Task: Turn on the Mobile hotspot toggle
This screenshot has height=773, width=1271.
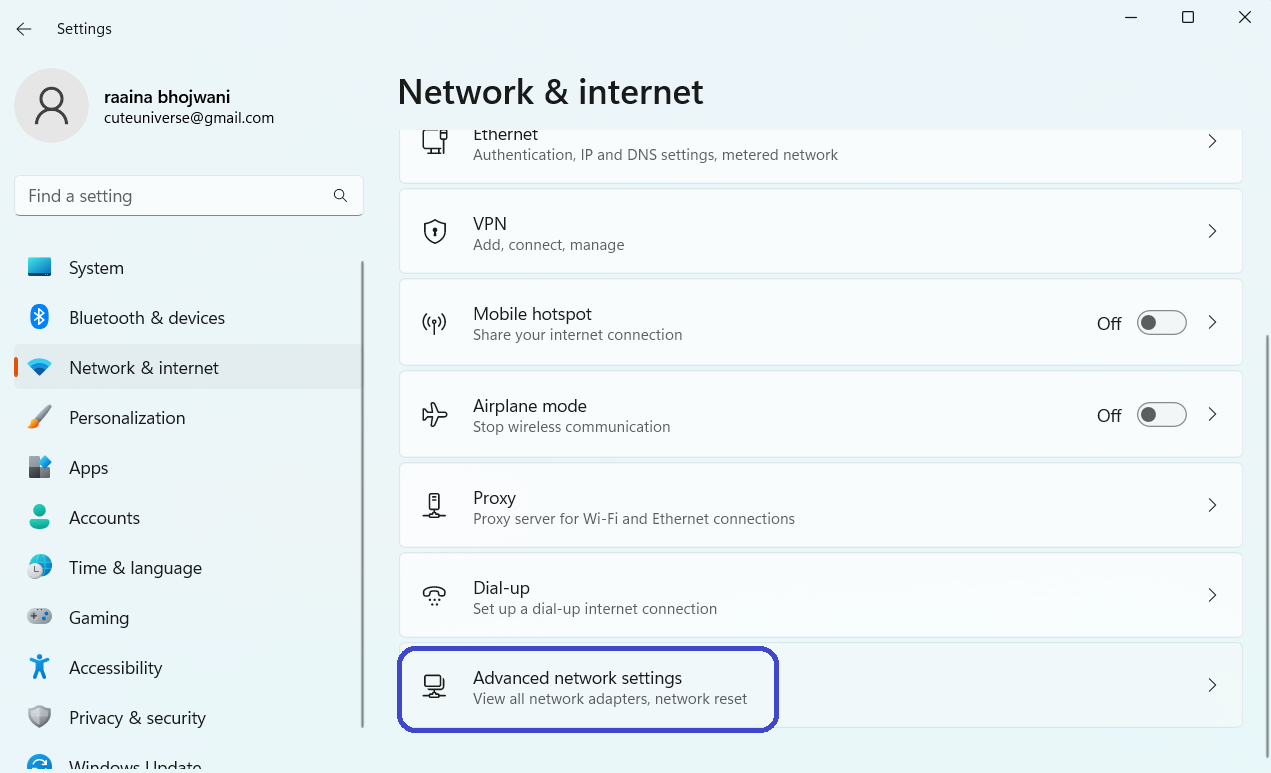Action: click(x=1161, y=323)
